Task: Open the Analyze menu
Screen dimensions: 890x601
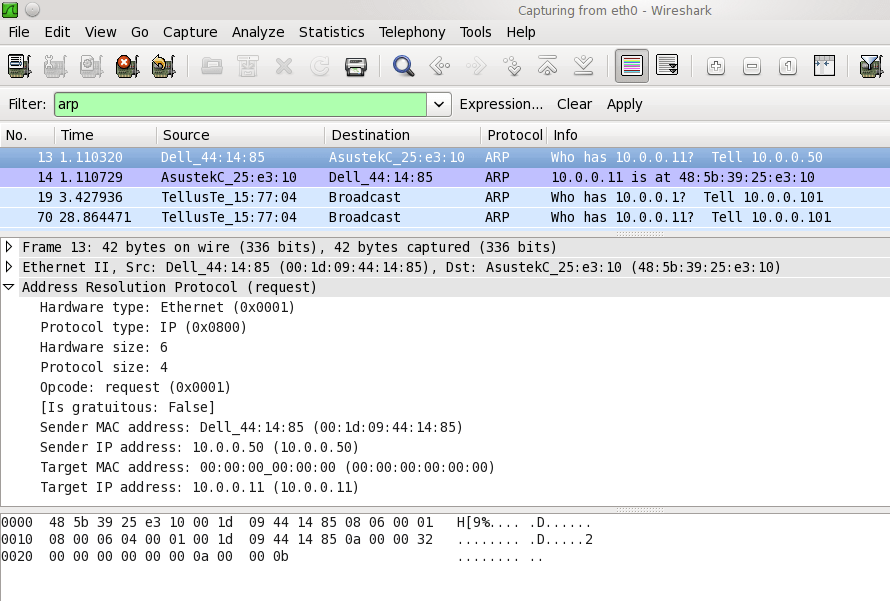Action: [x=258, y=32]
